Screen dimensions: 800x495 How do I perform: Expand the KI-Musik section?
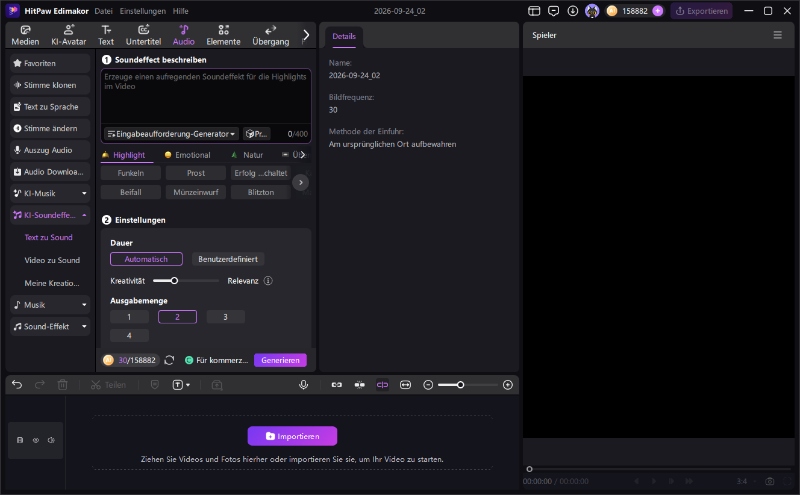[x=50, y=193]
